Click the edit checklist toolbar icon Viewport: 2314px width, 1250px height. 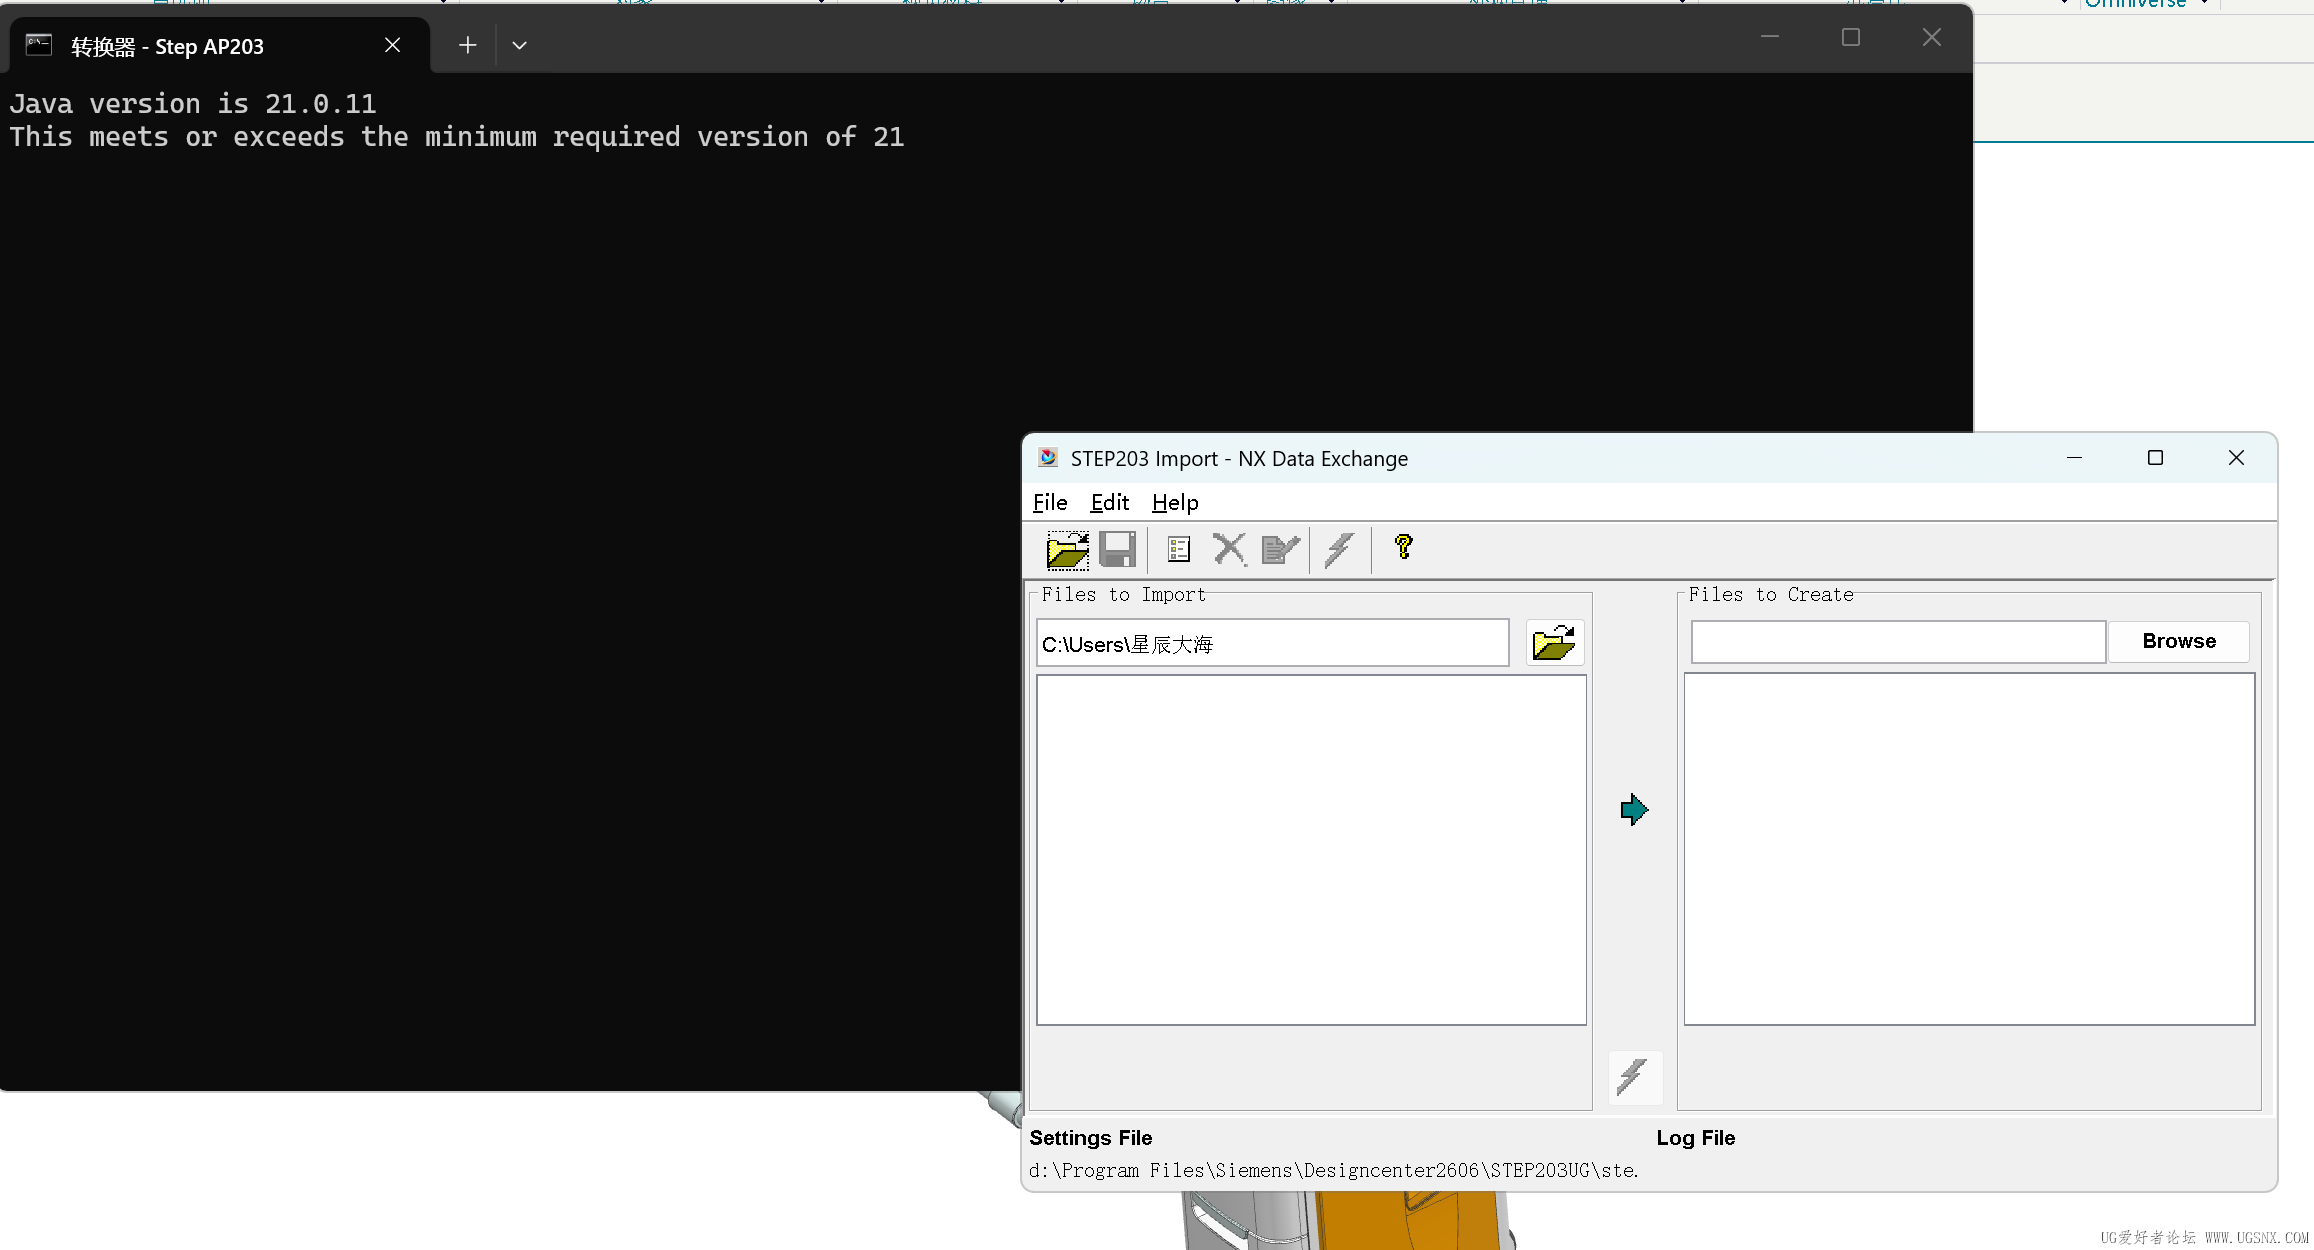tap(1280, 549)
